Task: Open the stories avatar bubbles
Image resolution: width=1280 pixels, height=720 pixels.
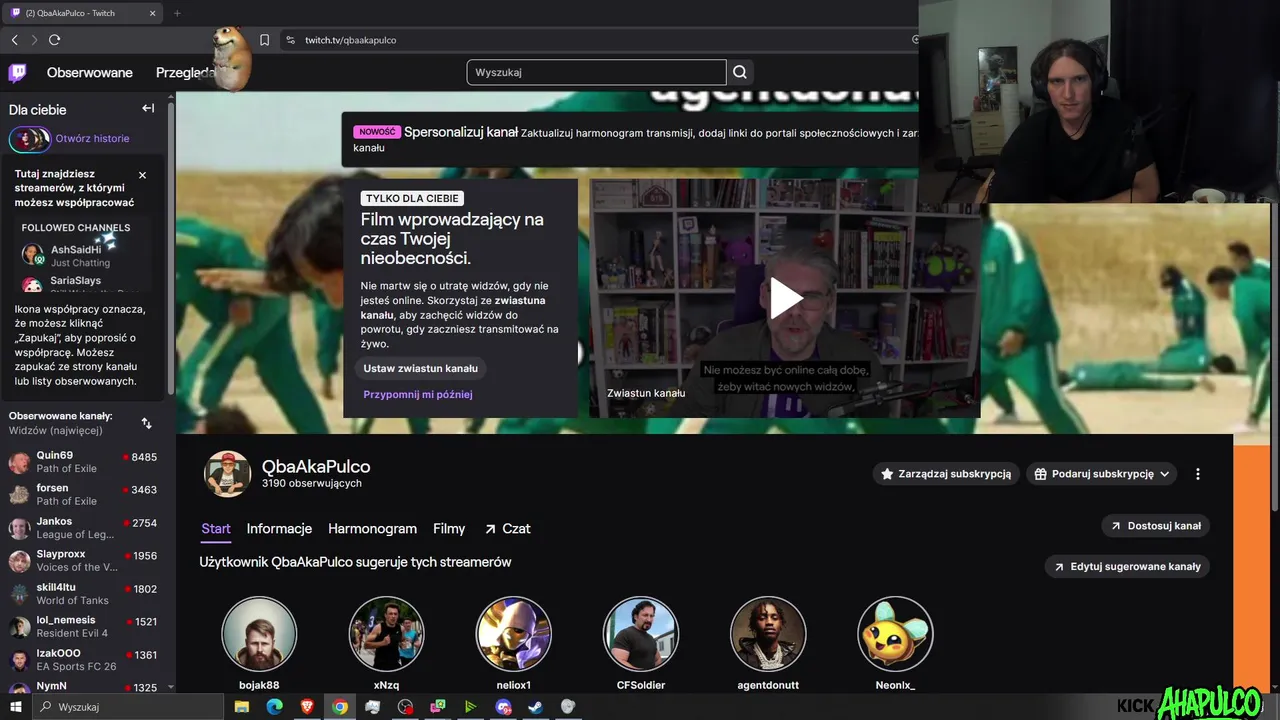Action: coord(30,139)
